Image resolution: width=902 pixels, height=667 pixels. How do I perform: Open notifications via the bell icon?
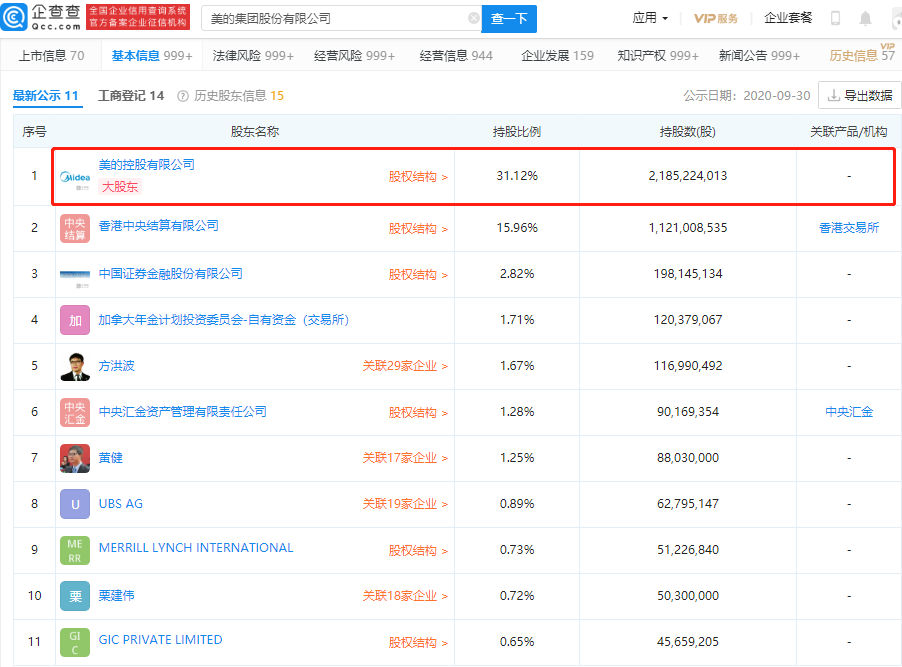point(866,17)
